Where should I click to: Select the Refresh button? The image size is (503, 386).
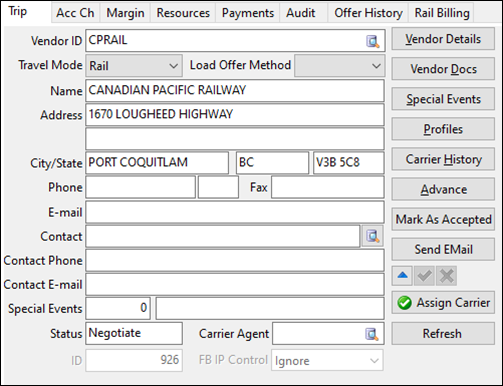click(443, 333)
